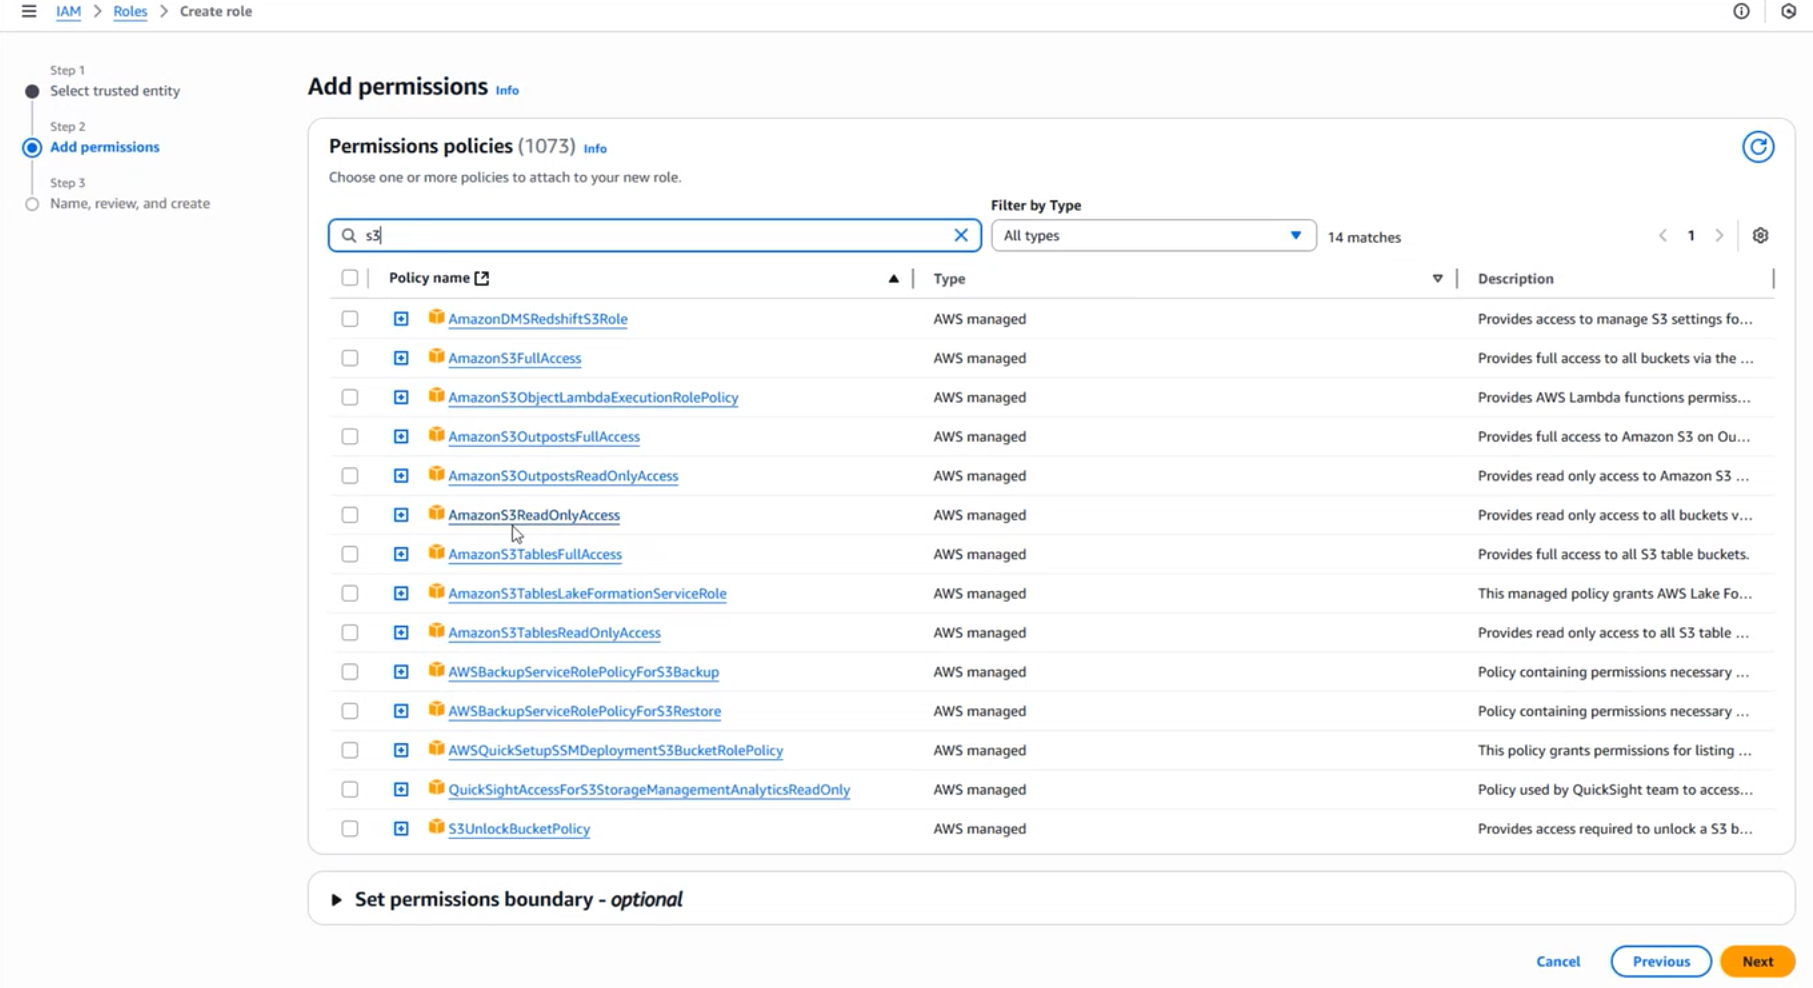Click the AmazonS3ReadOnlyAccess policy box icon
Image resolution: width=1813 pixels, height=988 pixels.
[436, 514]
